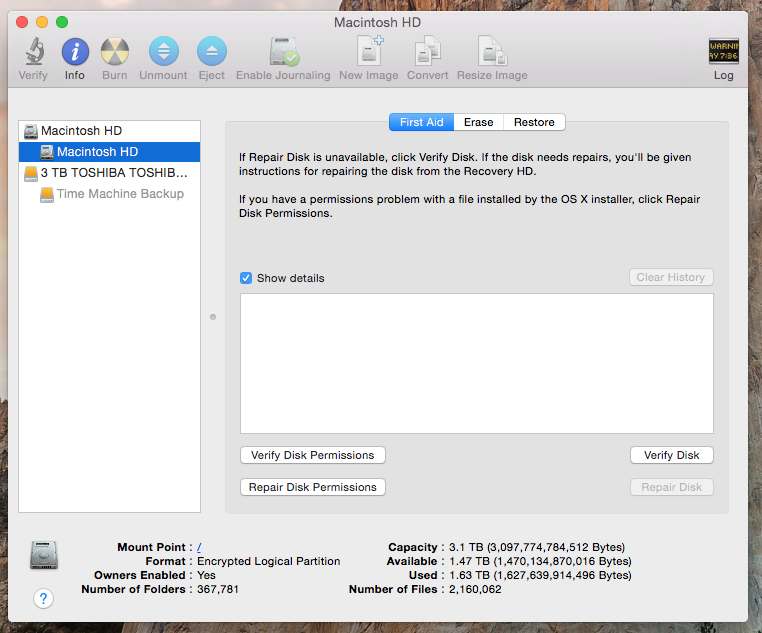
Task: Click the Burn radiation icon
Action: tap(115, 51)
